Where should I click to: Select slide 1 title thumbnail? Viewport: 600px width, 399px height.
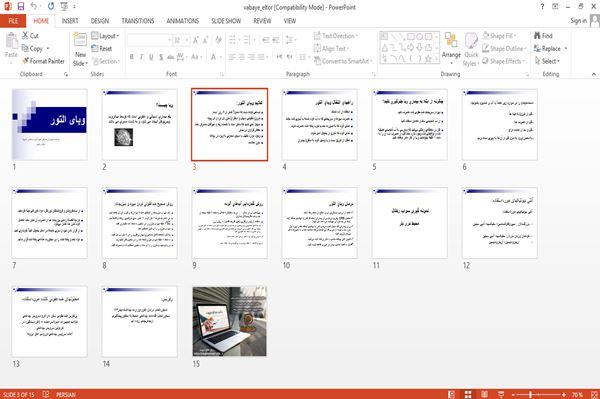click(x=49, y=124)
